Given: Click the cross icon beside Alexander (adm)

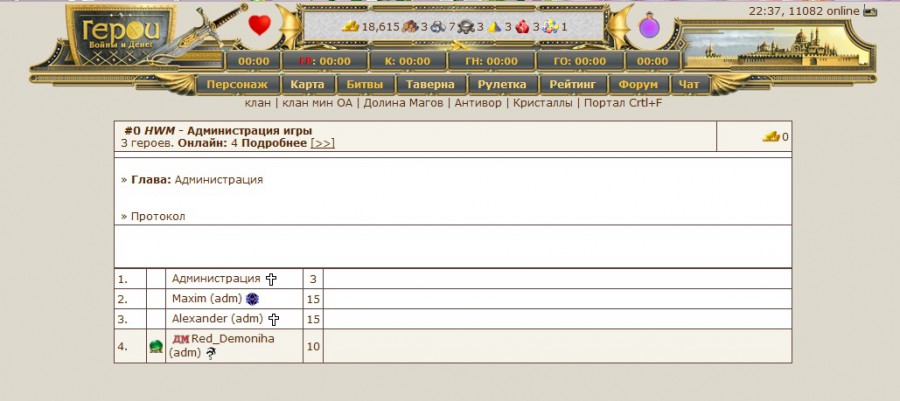Looking at the screenshot, I should click(274, 319).
